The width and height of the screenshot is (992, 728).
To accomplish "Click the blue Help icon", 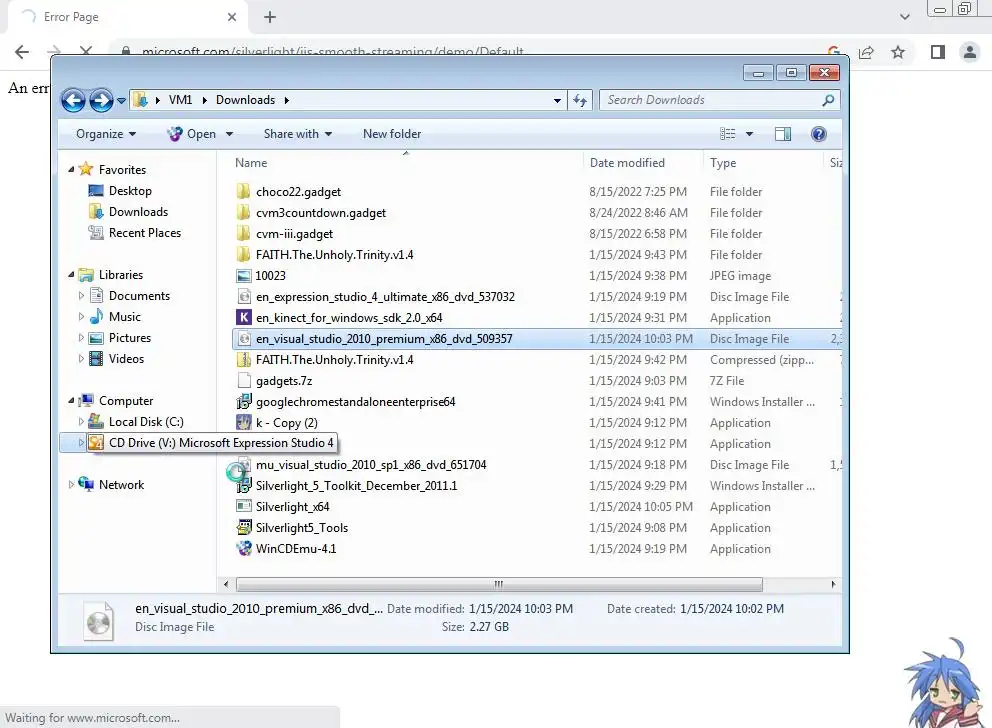I will tap(819, 134).
